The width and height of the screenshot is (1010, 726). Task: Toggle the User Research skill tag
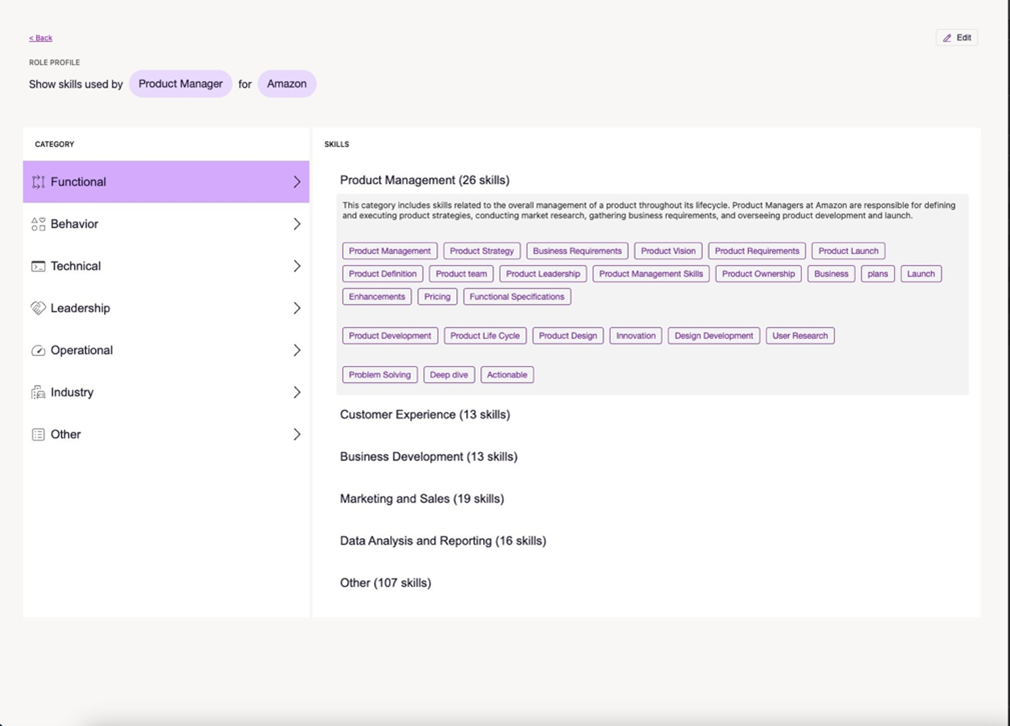pos(799,335)
